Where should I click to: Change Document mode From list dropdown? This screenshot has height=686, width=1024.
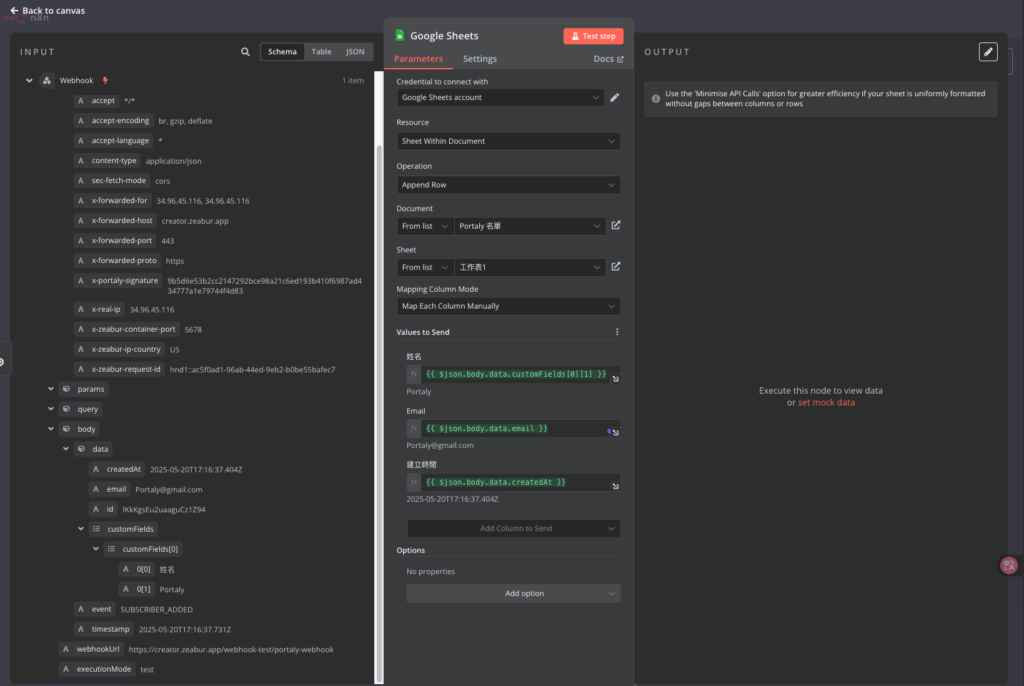click(424, 226)
